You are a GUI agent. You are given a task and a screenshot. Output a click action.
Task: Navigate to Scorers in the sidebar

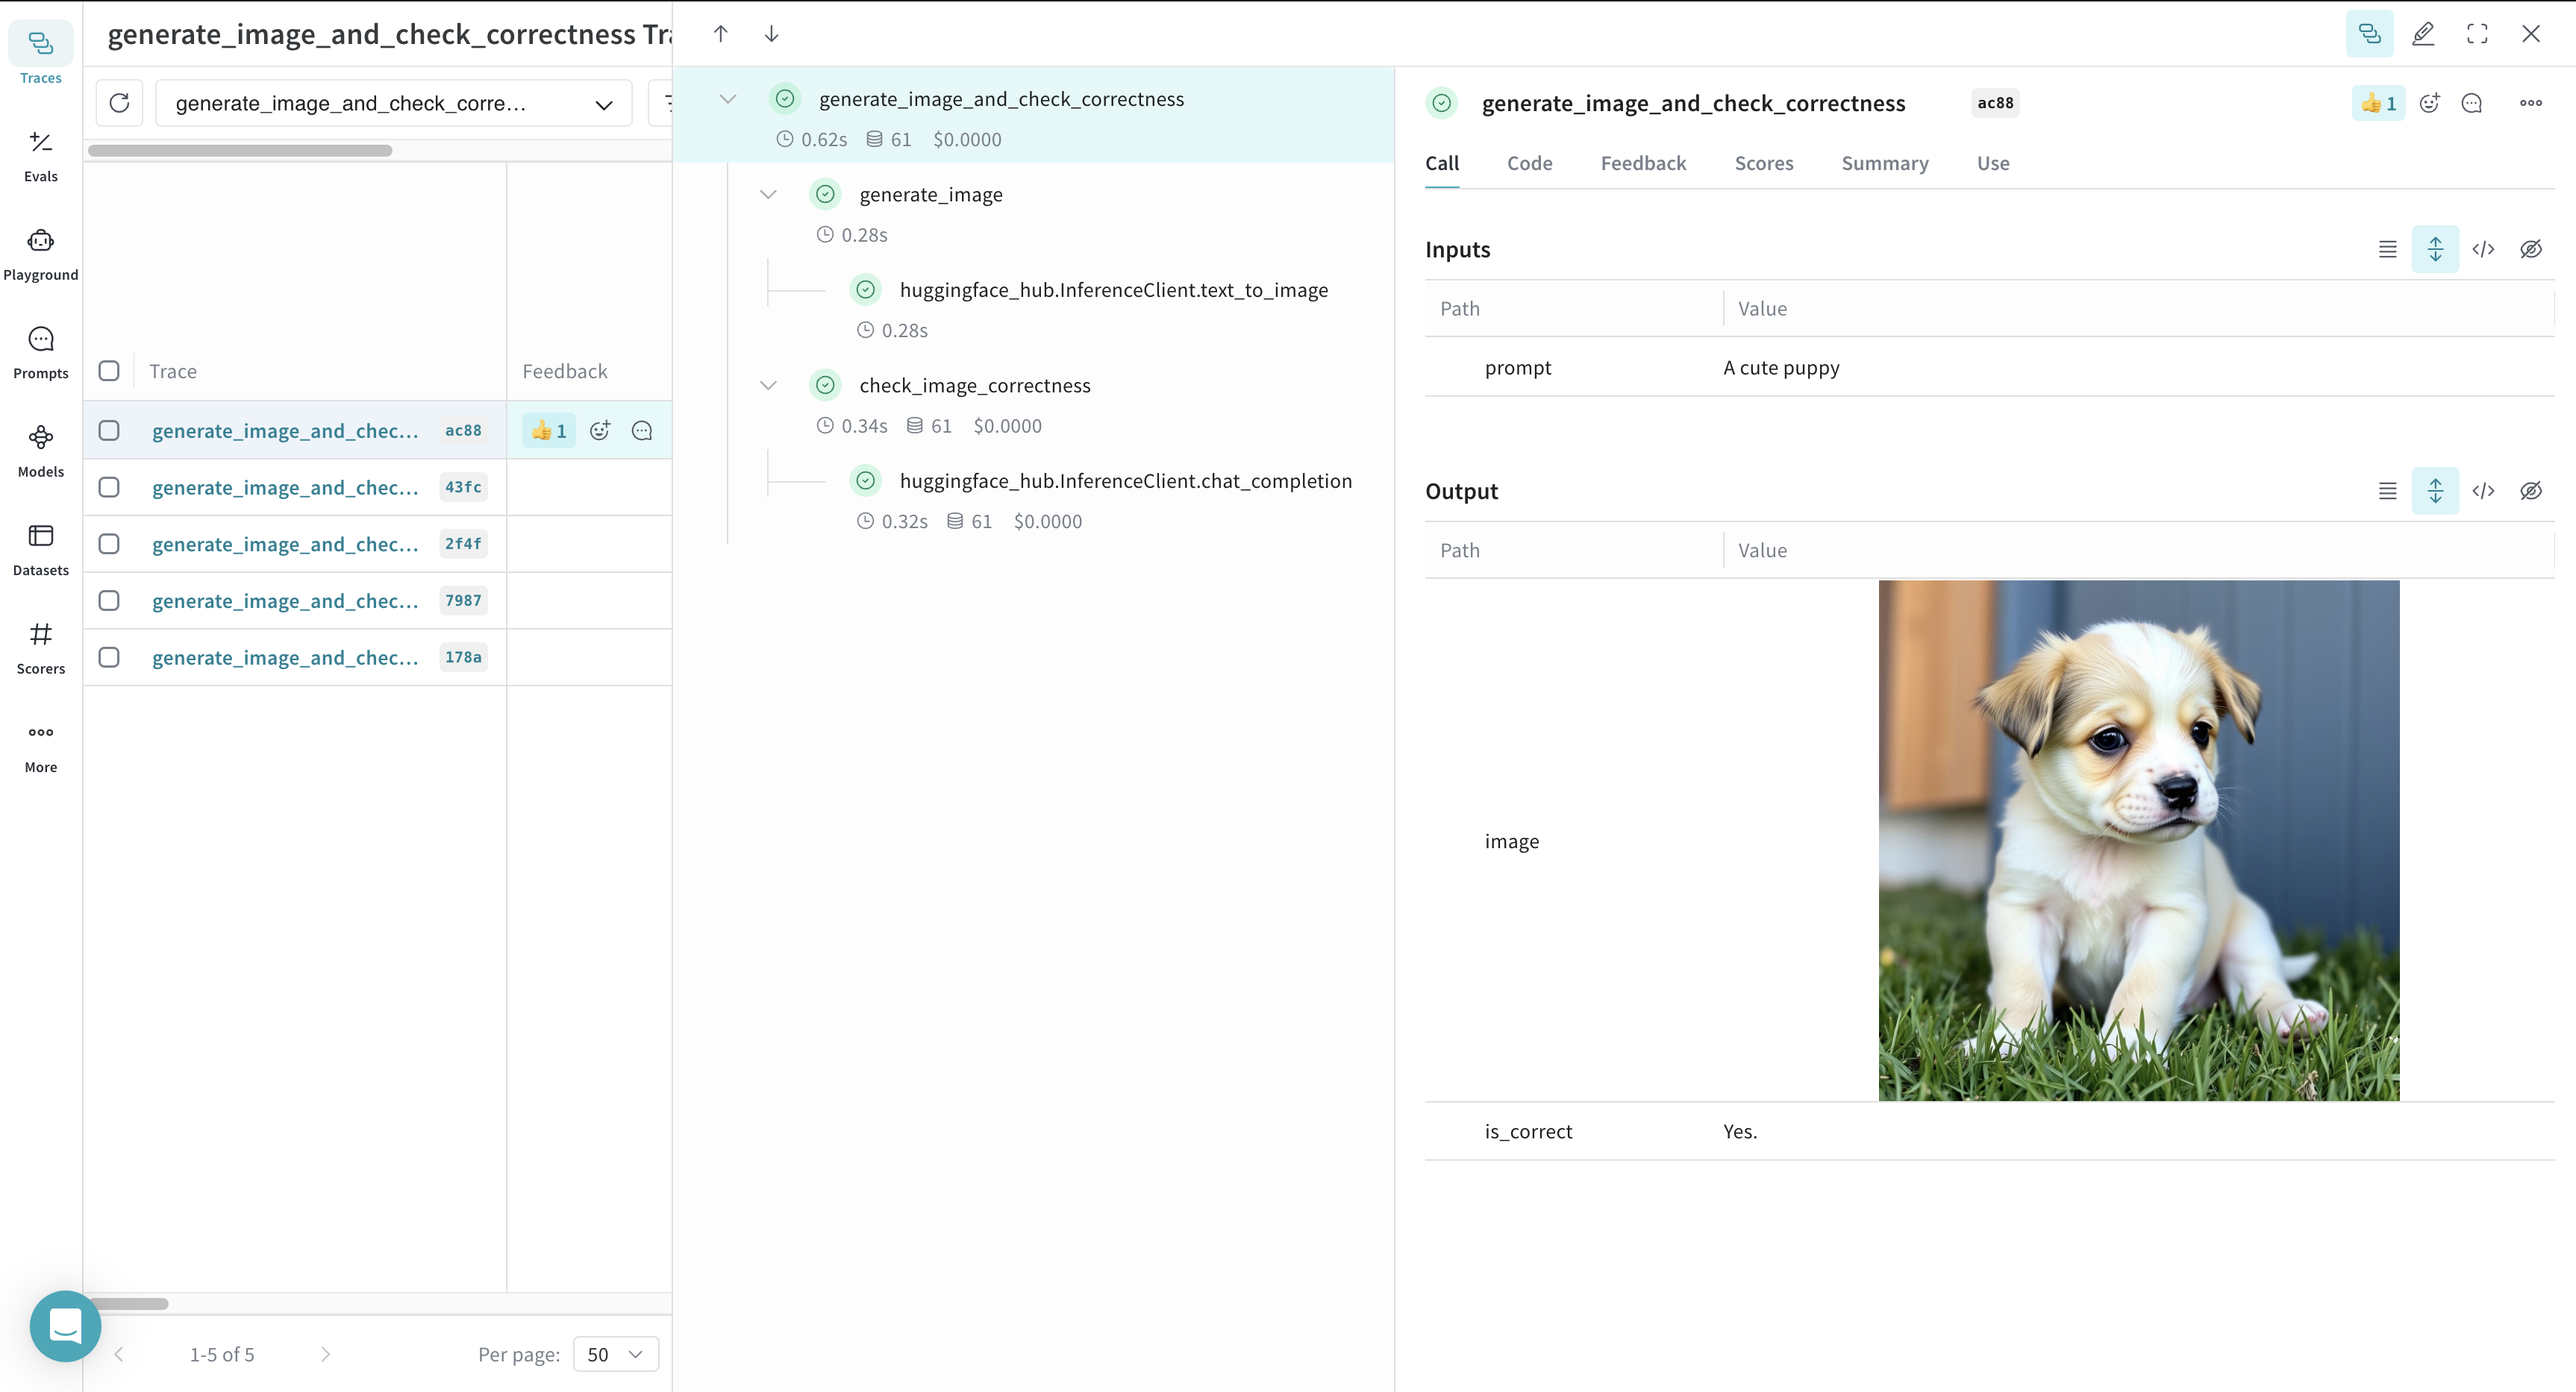click(40, 645)
